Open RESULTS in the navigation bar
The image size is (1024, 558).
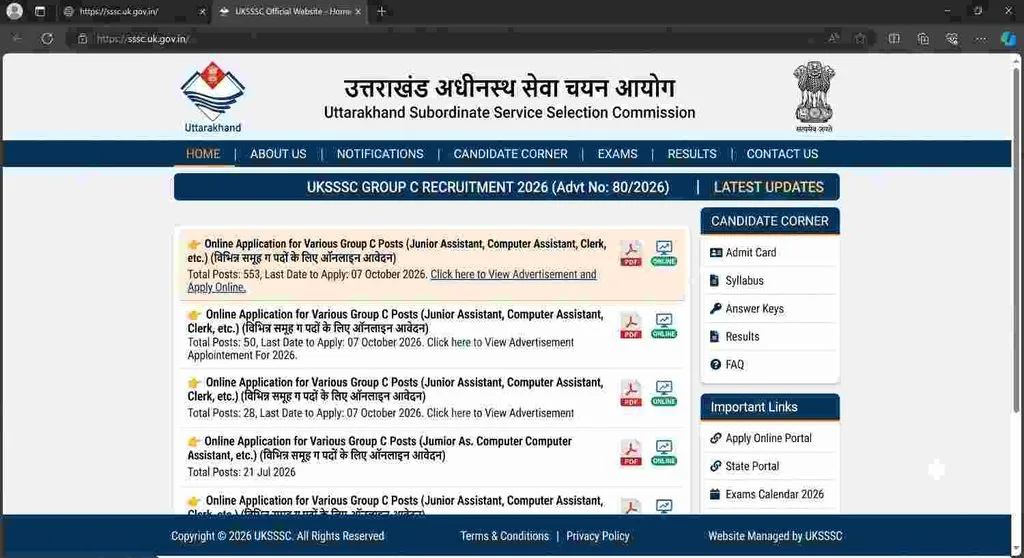click(692, 154)
